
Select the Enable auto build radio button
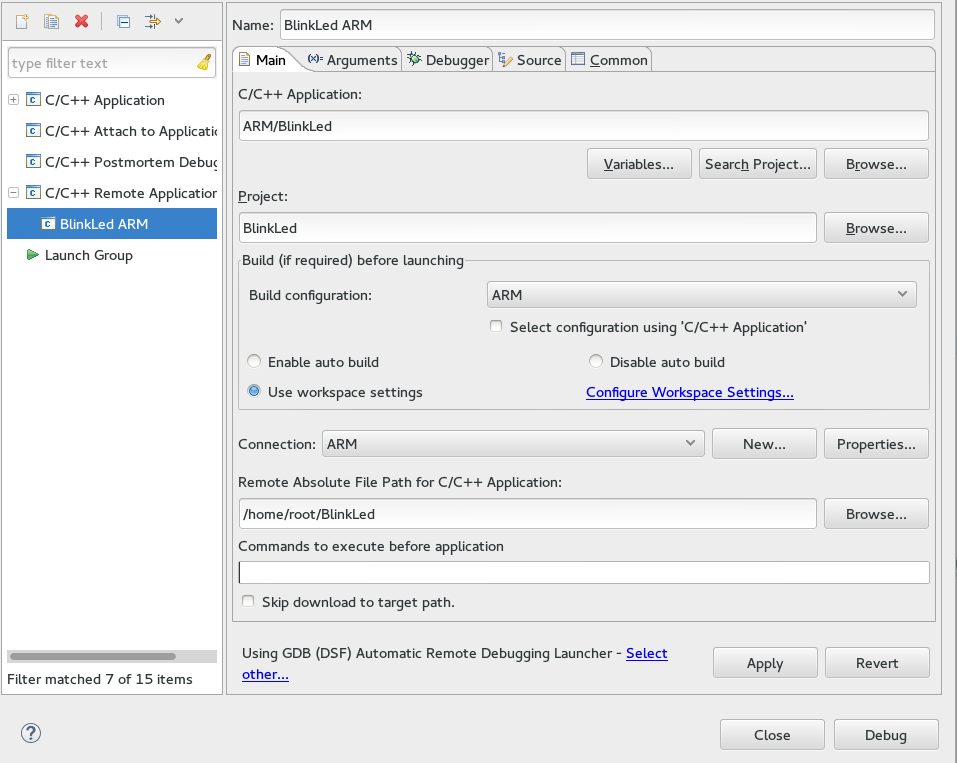pyautogui.click(x=254, y=362)
